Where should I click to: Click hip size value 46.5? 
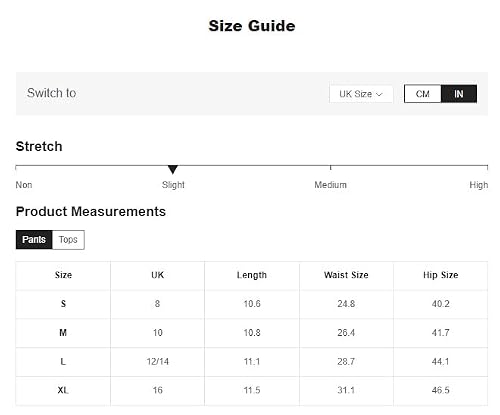(x=441, y=390)
